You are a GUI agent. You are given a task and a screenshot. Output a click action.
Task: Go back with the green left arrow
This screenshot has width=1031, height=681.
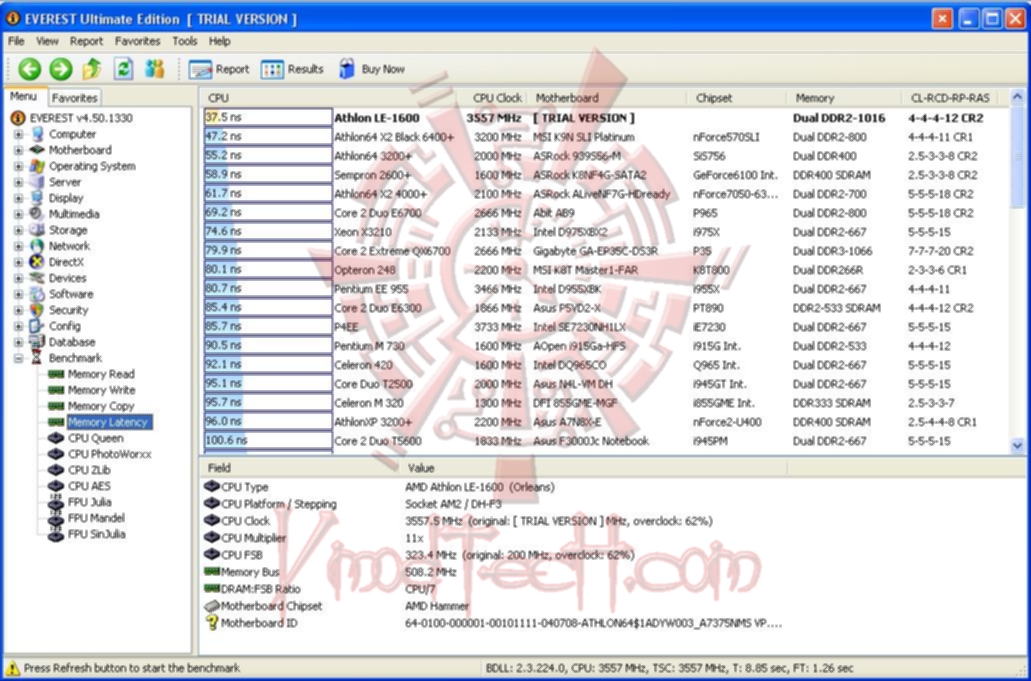pos(29,69)
